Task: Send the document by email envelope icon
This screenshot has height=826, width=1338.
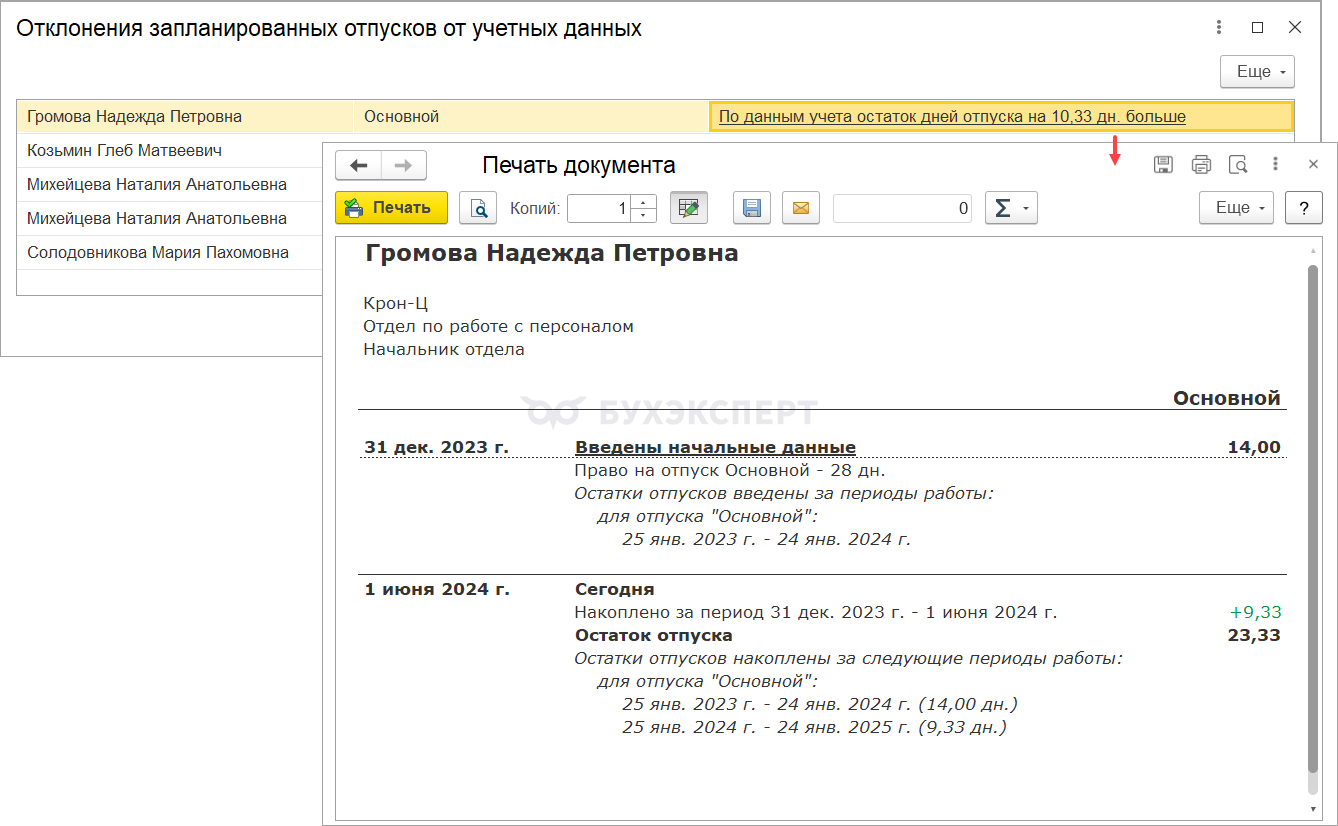Action: [x=800, y=208]
